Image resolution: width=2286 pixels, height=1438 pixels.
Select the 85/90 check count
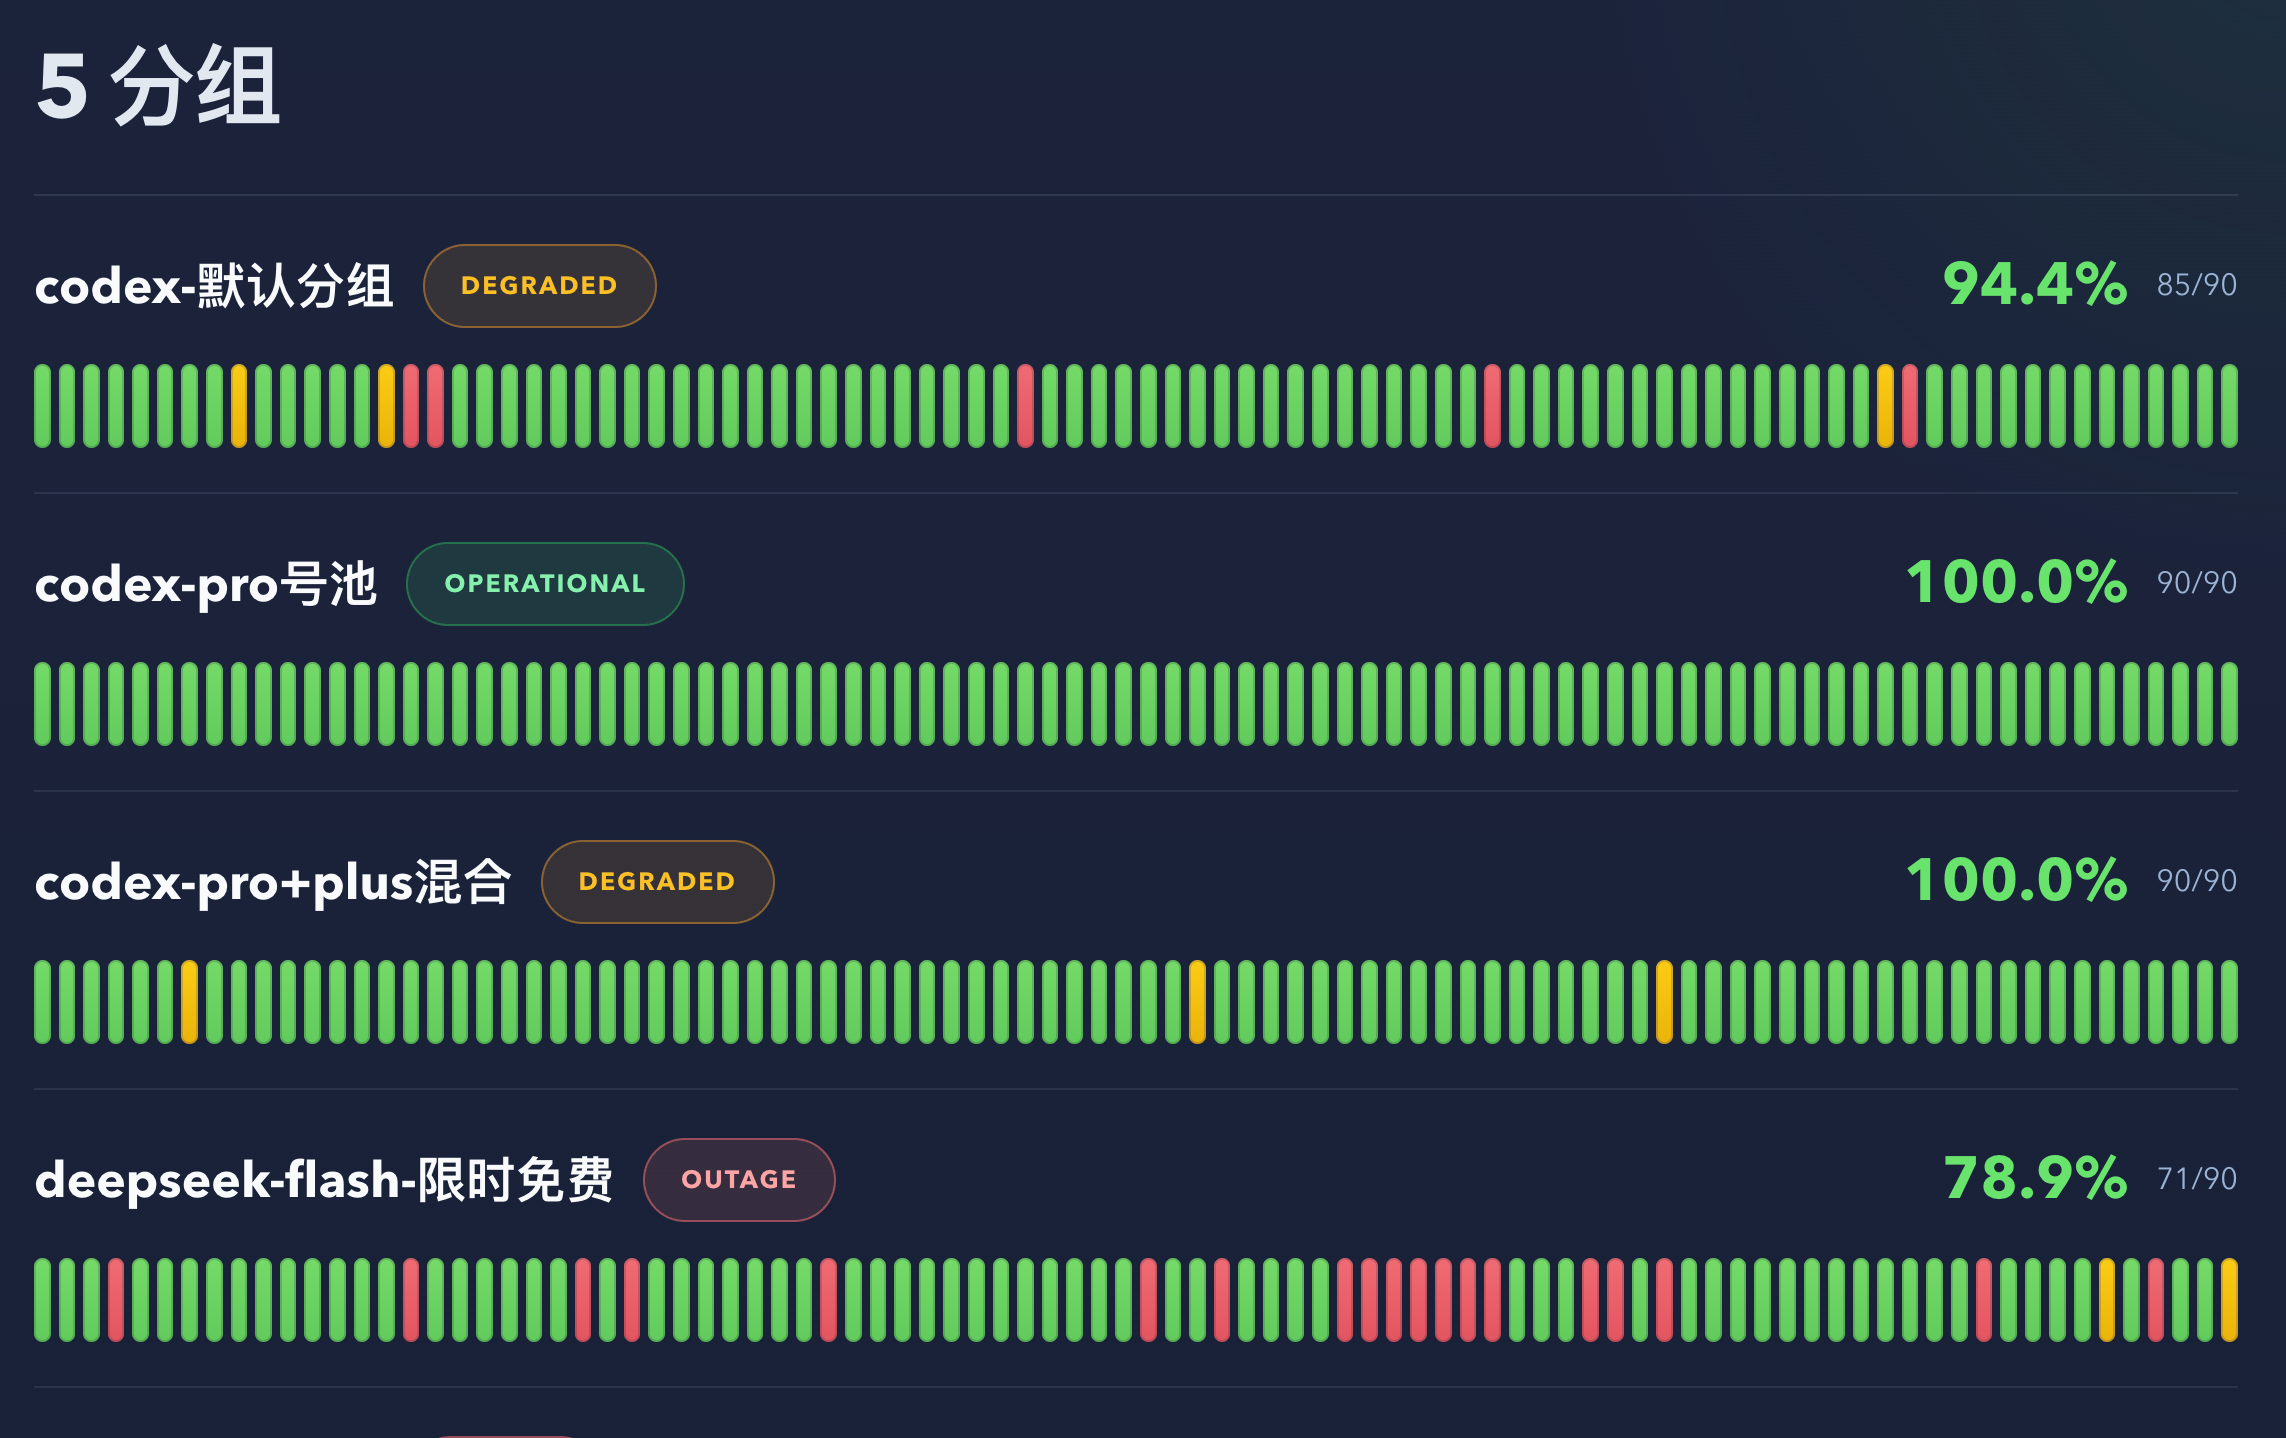(2197, 285)
